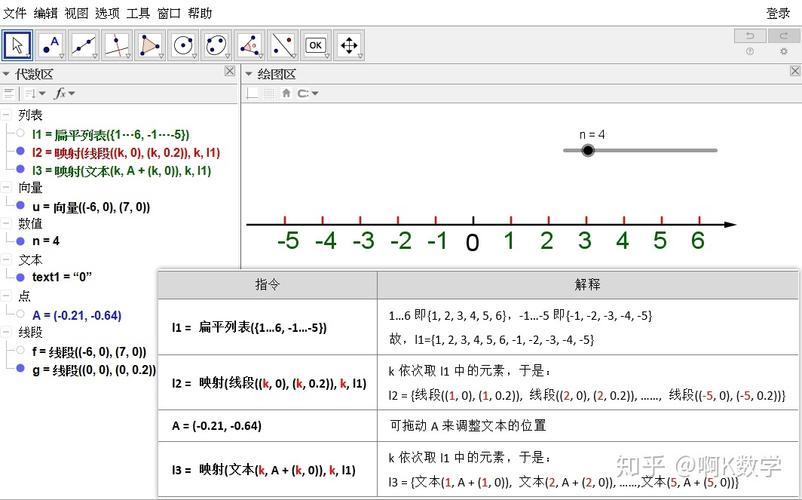Toggle visibility of list l1
This screenshot has height=500, width=802.
(x=20, y=133)
